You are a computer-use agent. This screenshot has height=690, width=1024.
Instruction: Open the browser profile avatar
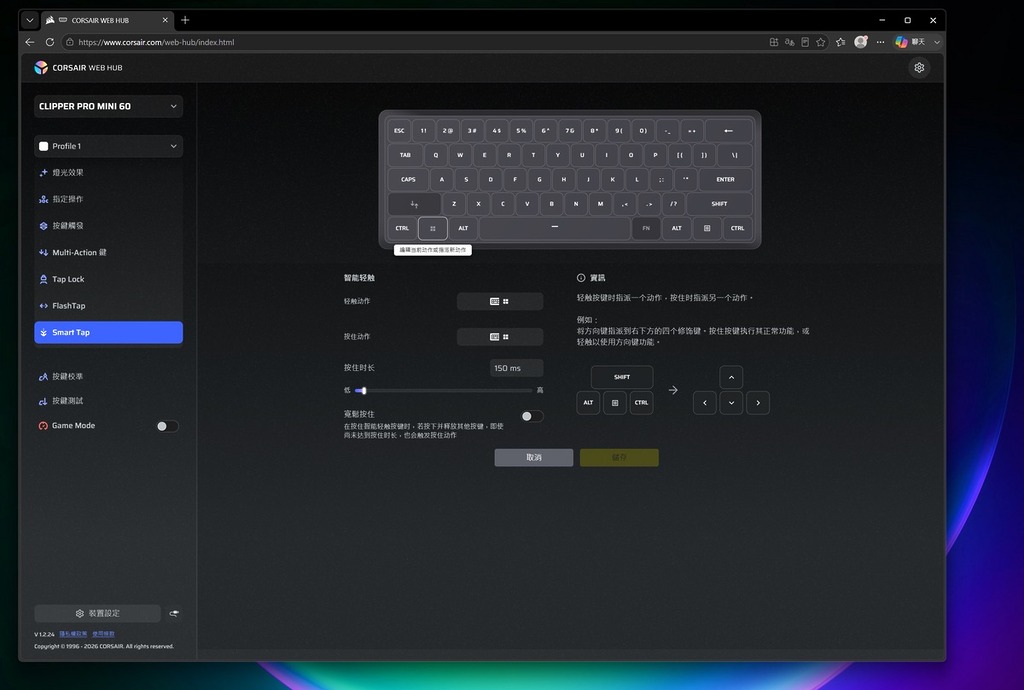click(861, 42)
